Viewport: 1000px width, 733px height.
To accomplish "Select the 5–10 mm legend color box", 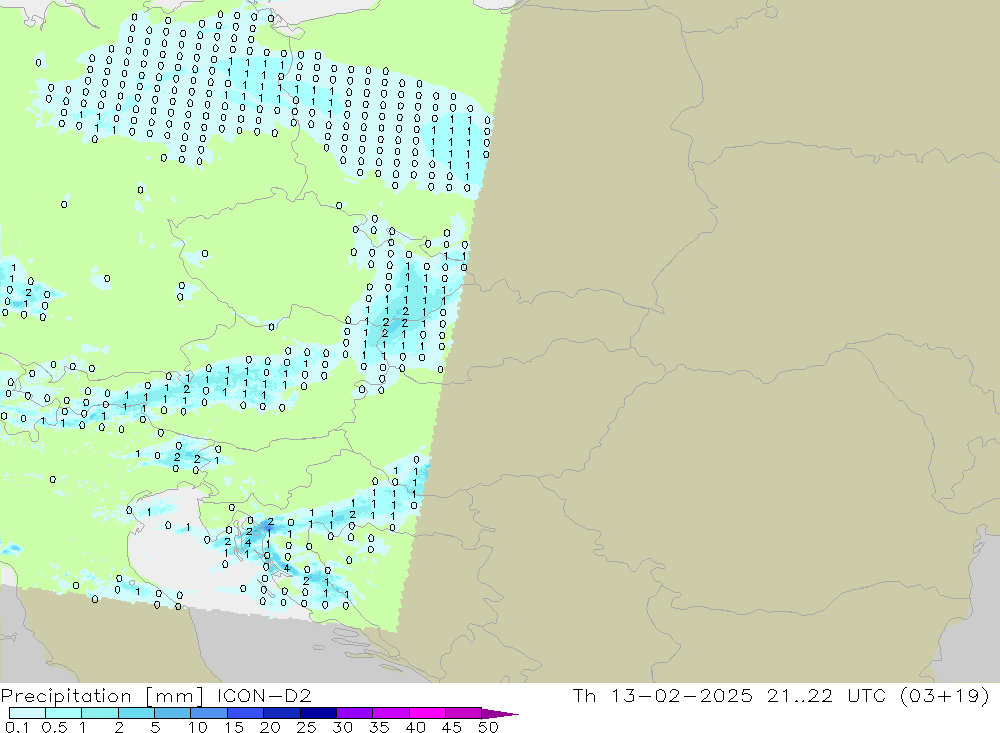I will (x=173, y=713).
